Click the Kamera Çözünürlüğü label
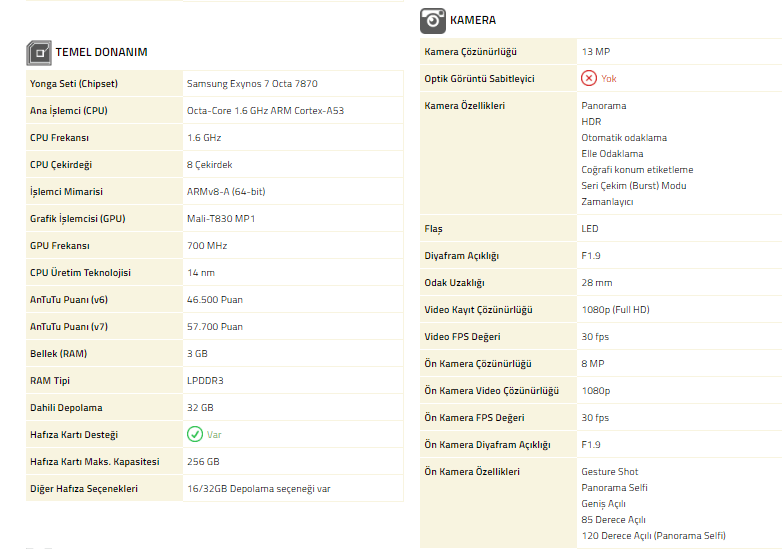Screen dimensions: 782x549 tap(470, 51)
